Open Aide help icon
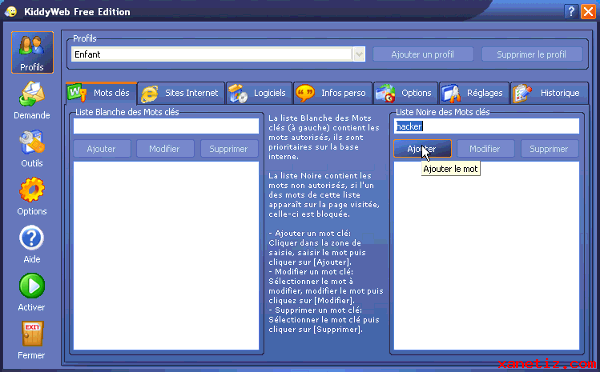Screen dimensions: 600x372 click(32, 244)
